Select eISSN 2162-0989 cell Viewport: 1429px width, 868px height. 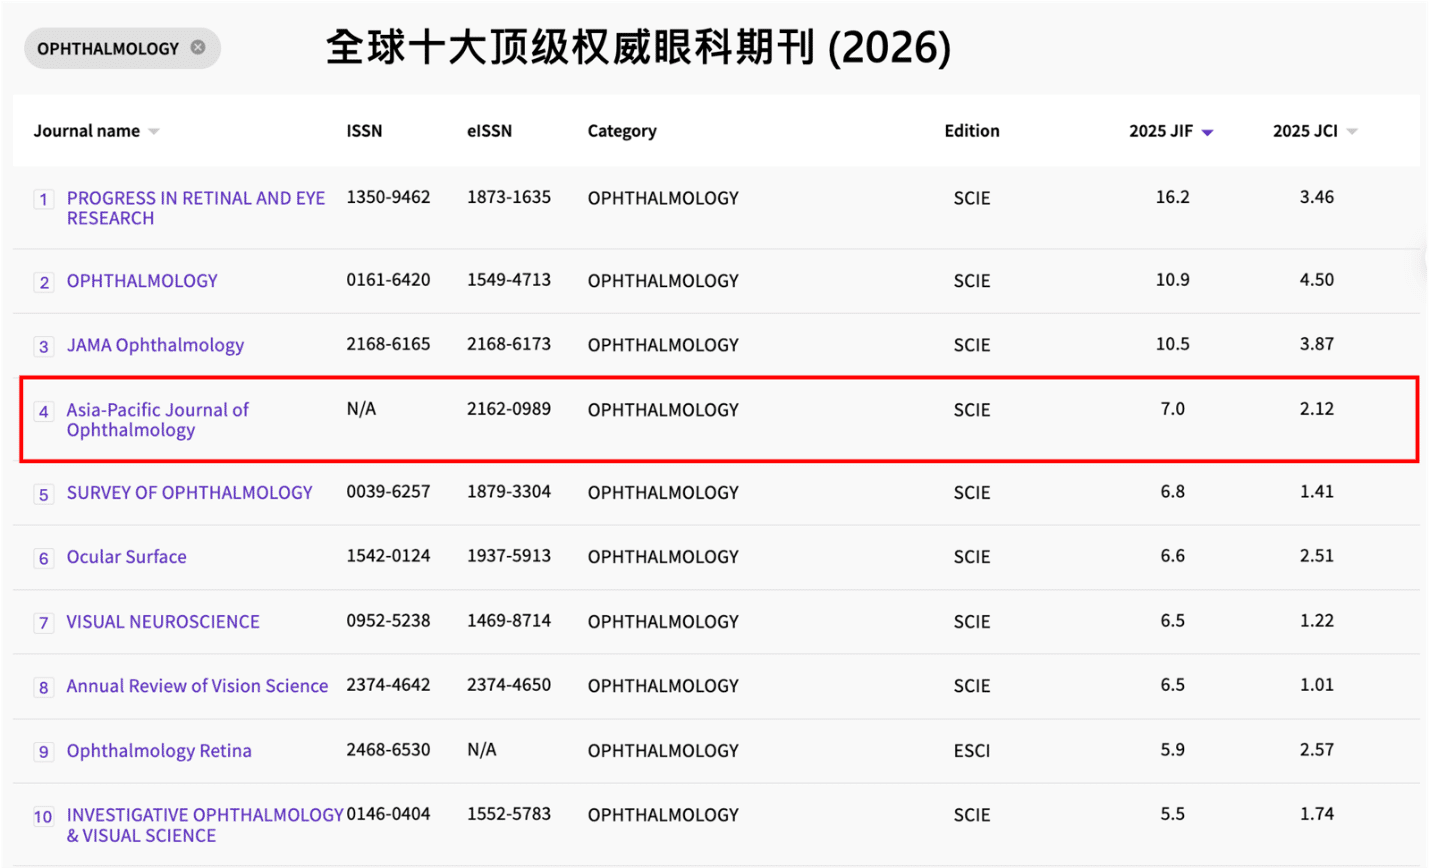click(x=509, y=409)
